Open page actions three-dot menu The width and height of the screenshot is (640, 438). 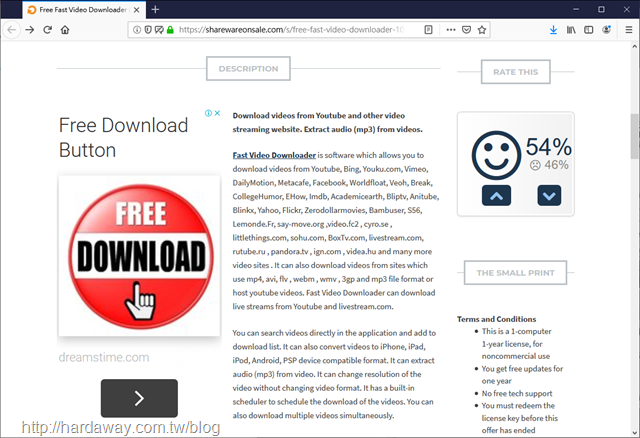451,30
